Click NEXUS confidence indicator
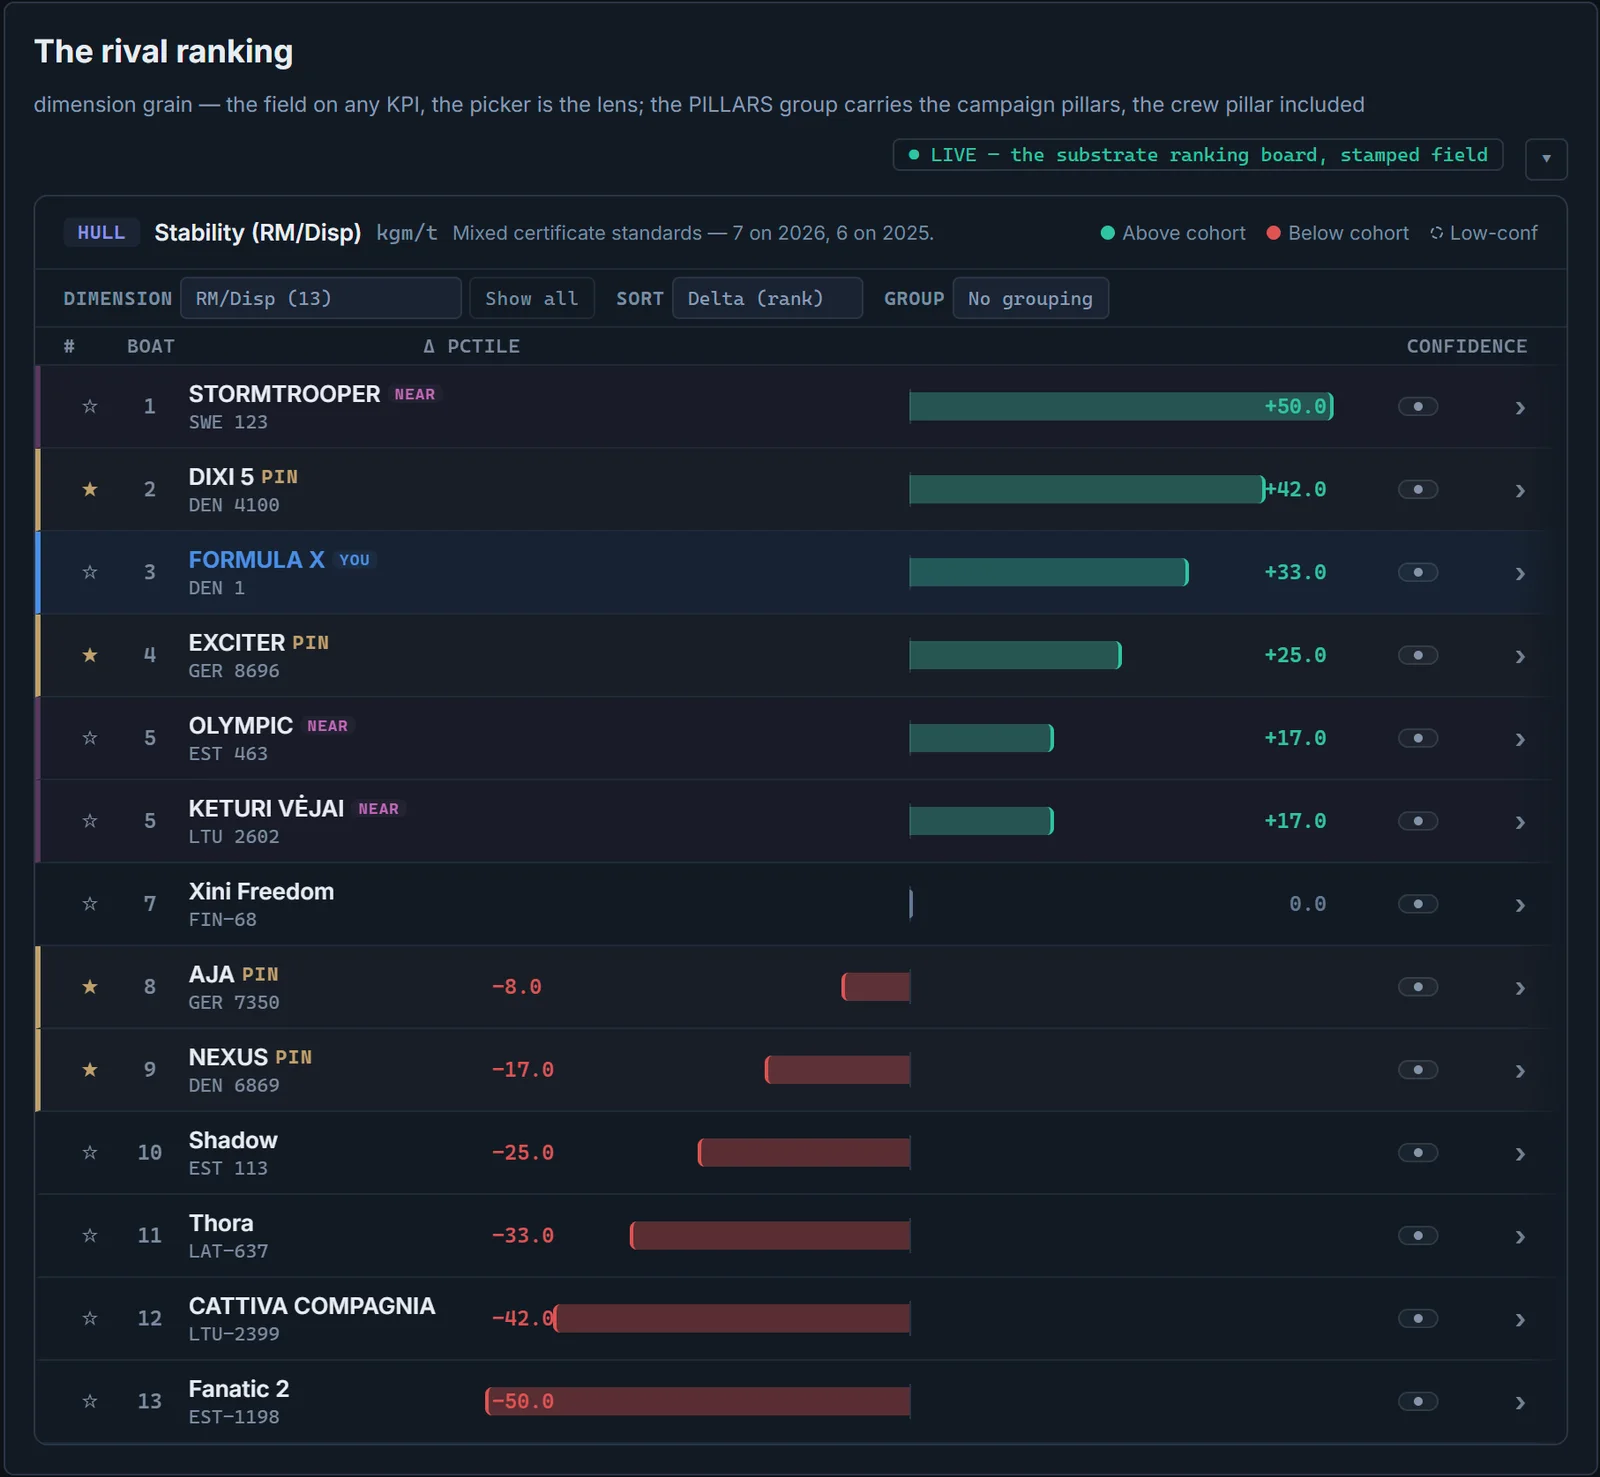1600x1477 pixels. [x=1418, y=1070]
